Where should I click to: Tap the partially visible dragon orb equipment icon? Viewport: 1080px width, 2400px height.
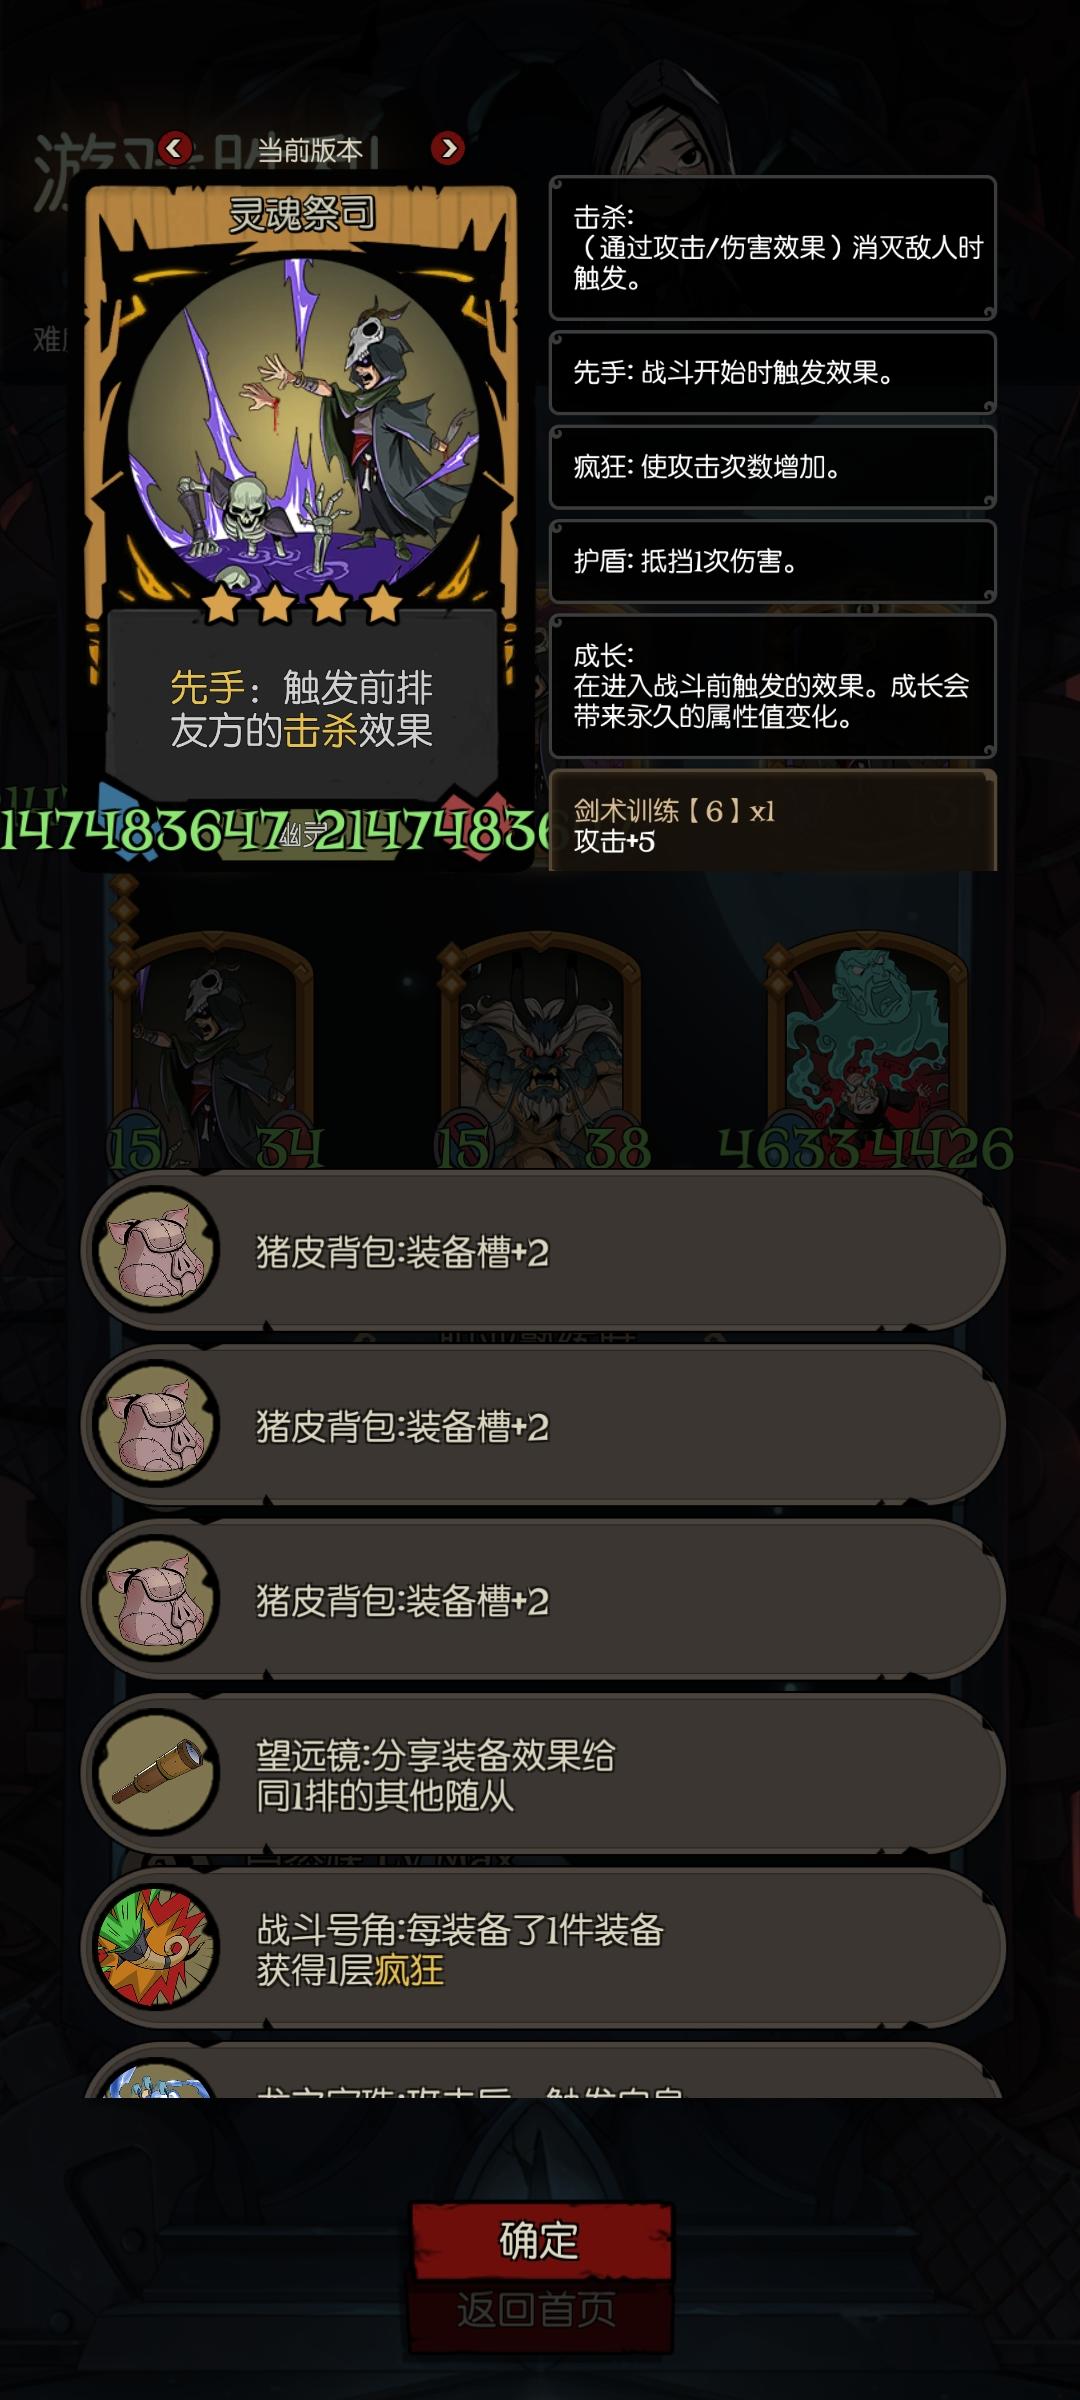tap(156, 2078)
